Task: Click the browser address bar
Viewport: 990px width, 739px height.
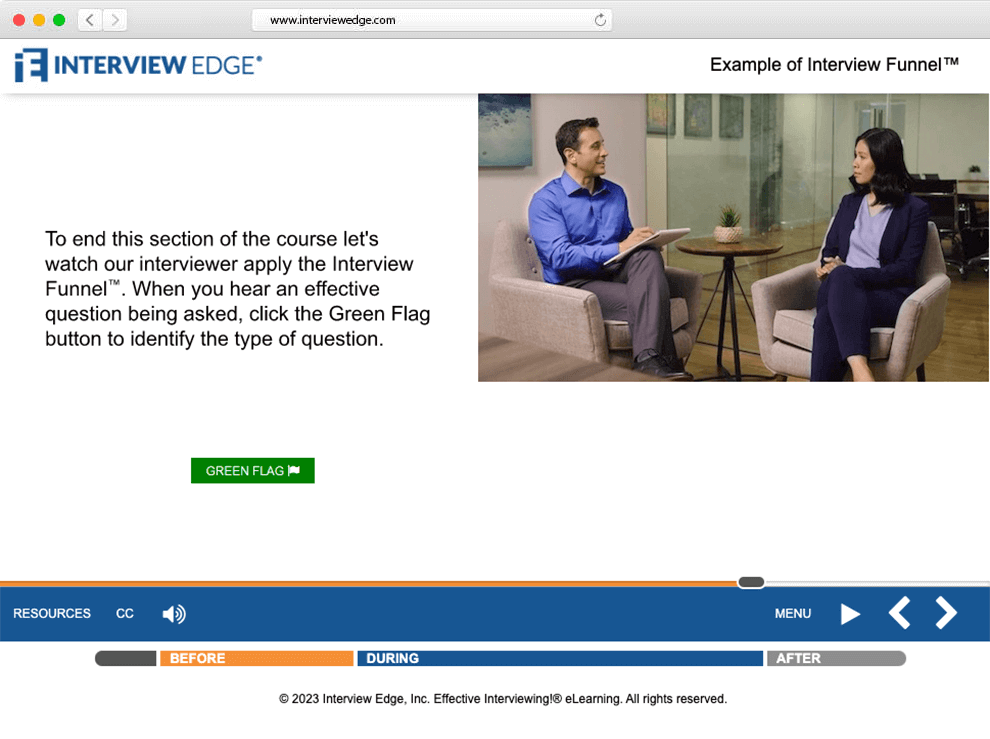Action: [x=432, y=20]
